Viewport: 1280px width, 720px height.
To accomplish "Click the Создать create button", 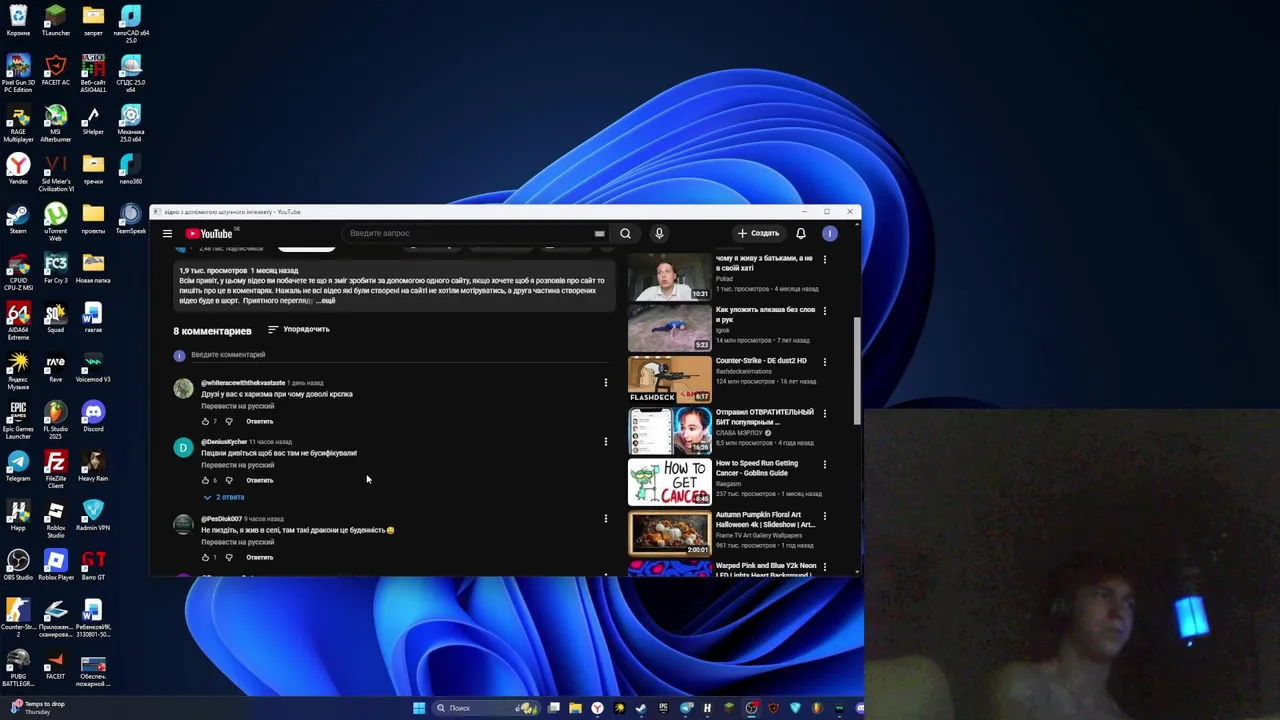I will pos(758,233).
